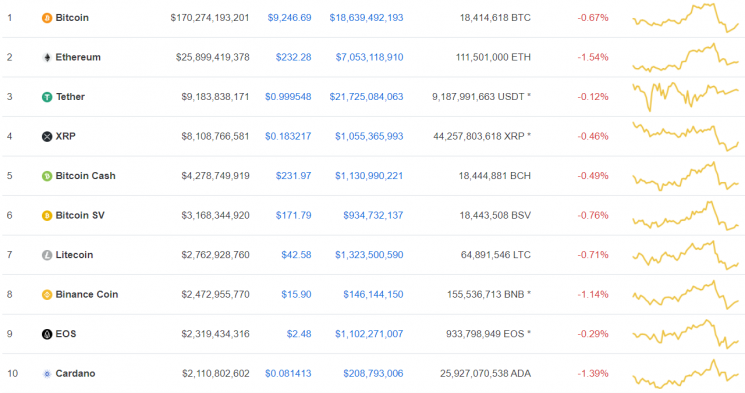Select Litecoin supply 64,891,546 LTC
Screen dimensions: 745x393
[x=496, y=255]
